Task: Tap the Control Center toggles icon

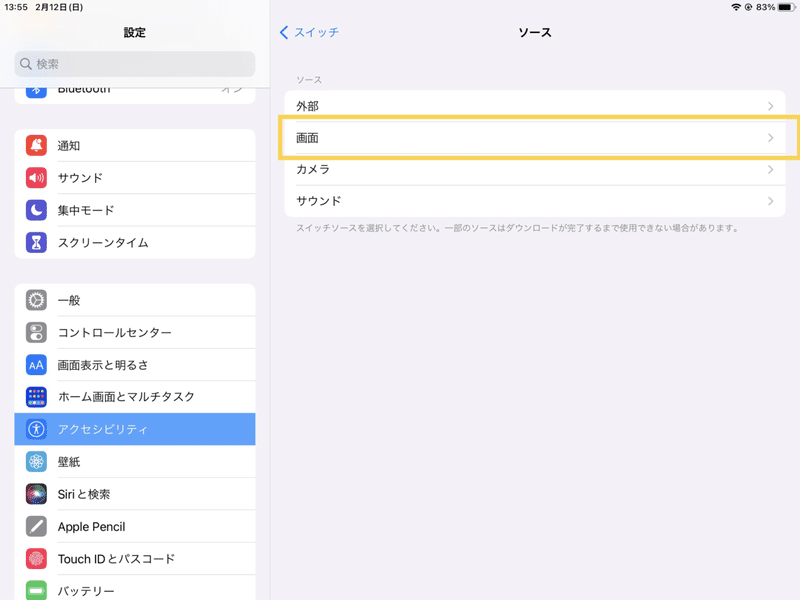Action: pos(37,332)
